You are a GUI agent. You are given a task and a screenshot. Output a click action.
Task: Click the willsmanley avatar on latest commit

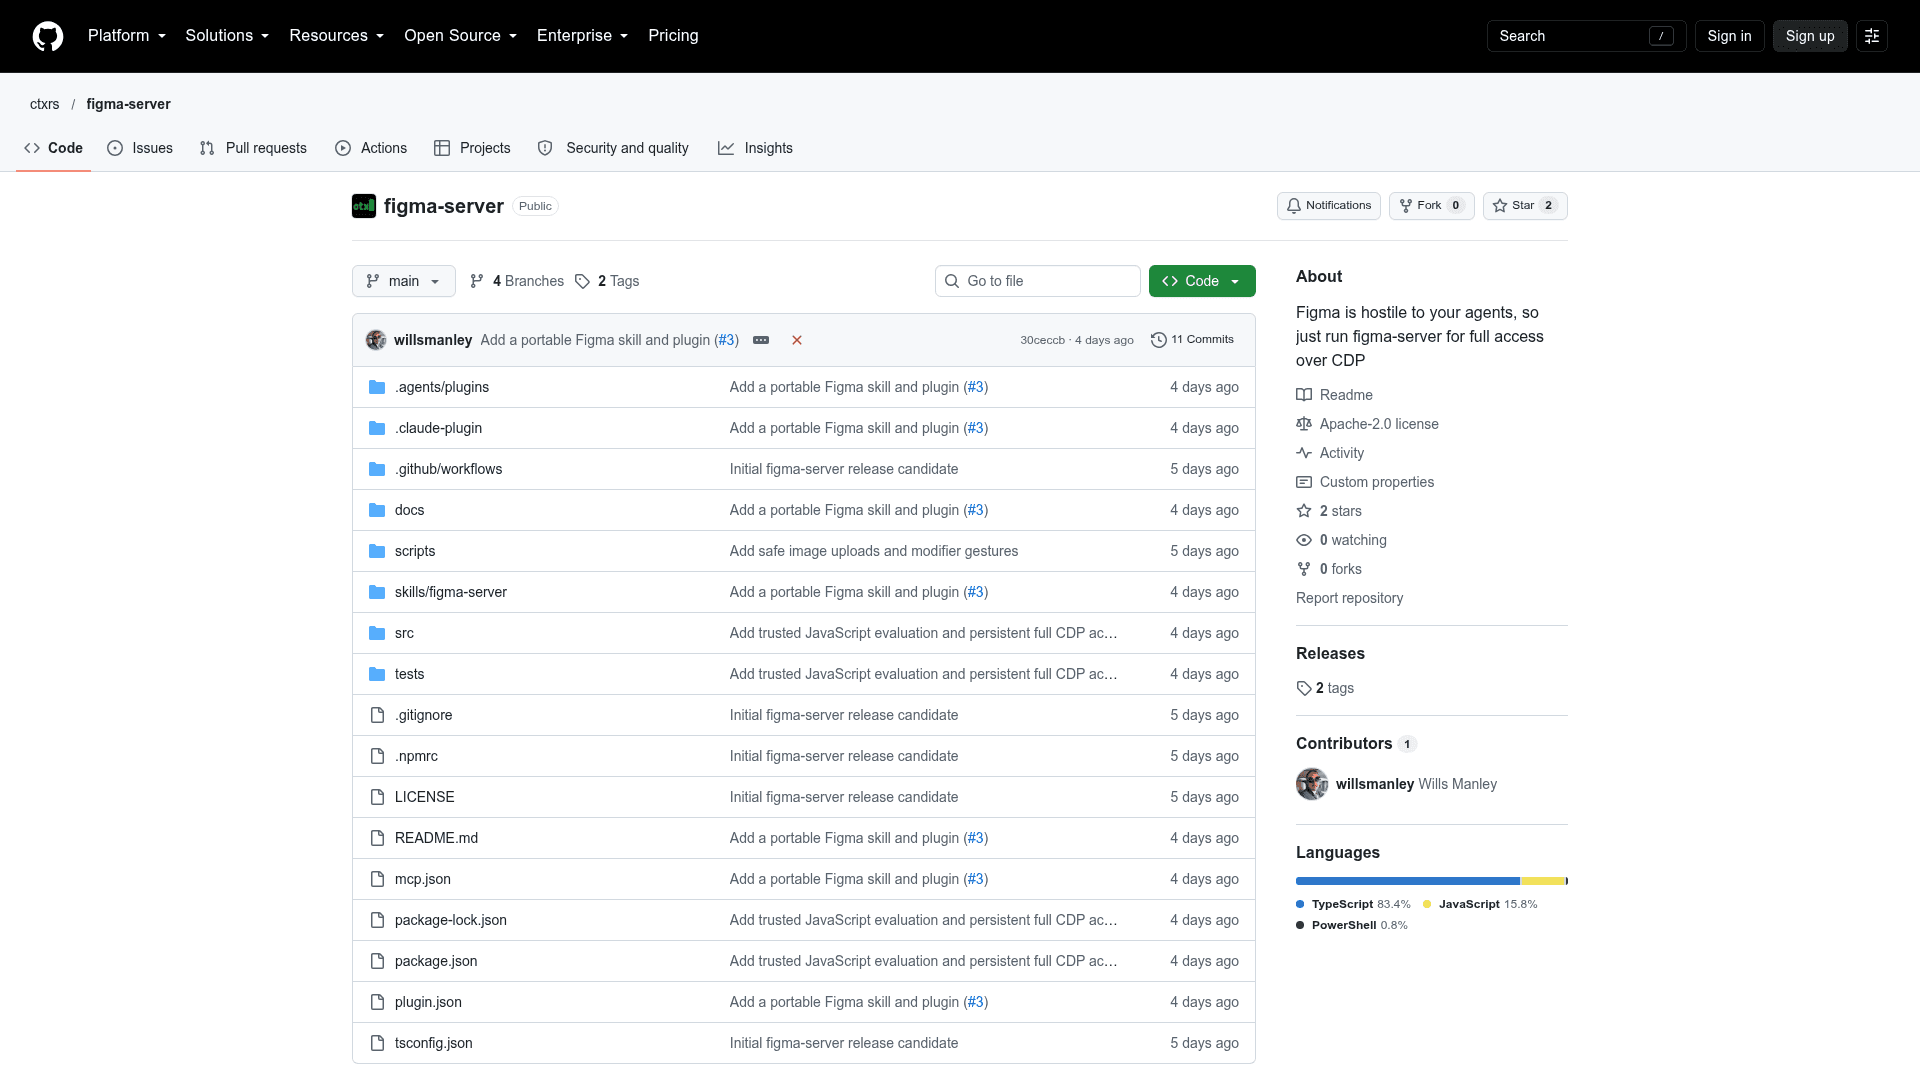click(376, 340)
